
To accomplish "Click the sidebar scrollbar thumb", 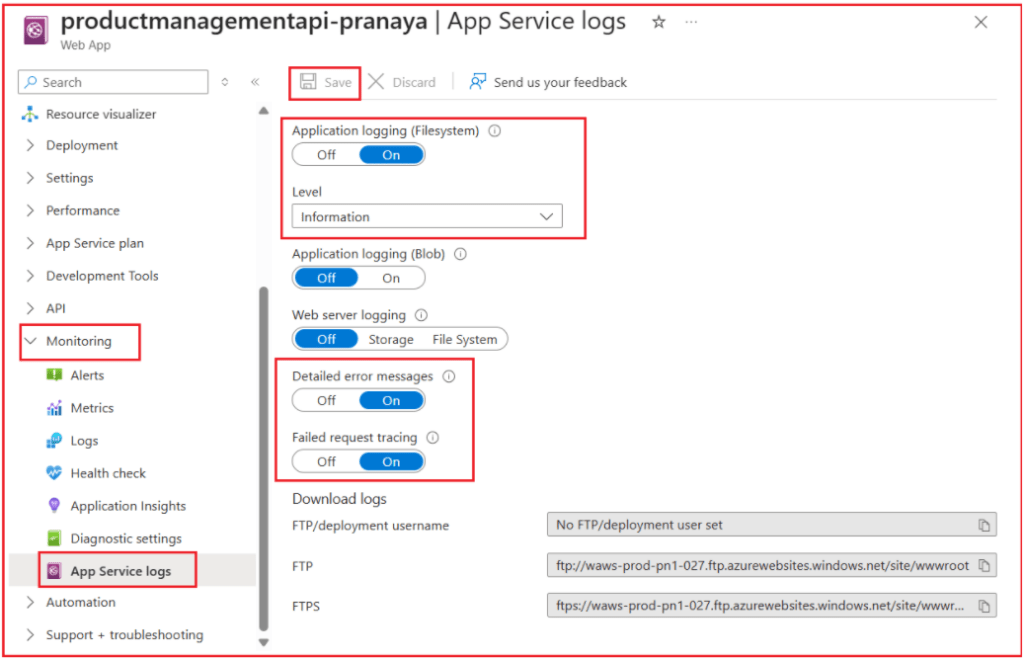I will (264, 457).
